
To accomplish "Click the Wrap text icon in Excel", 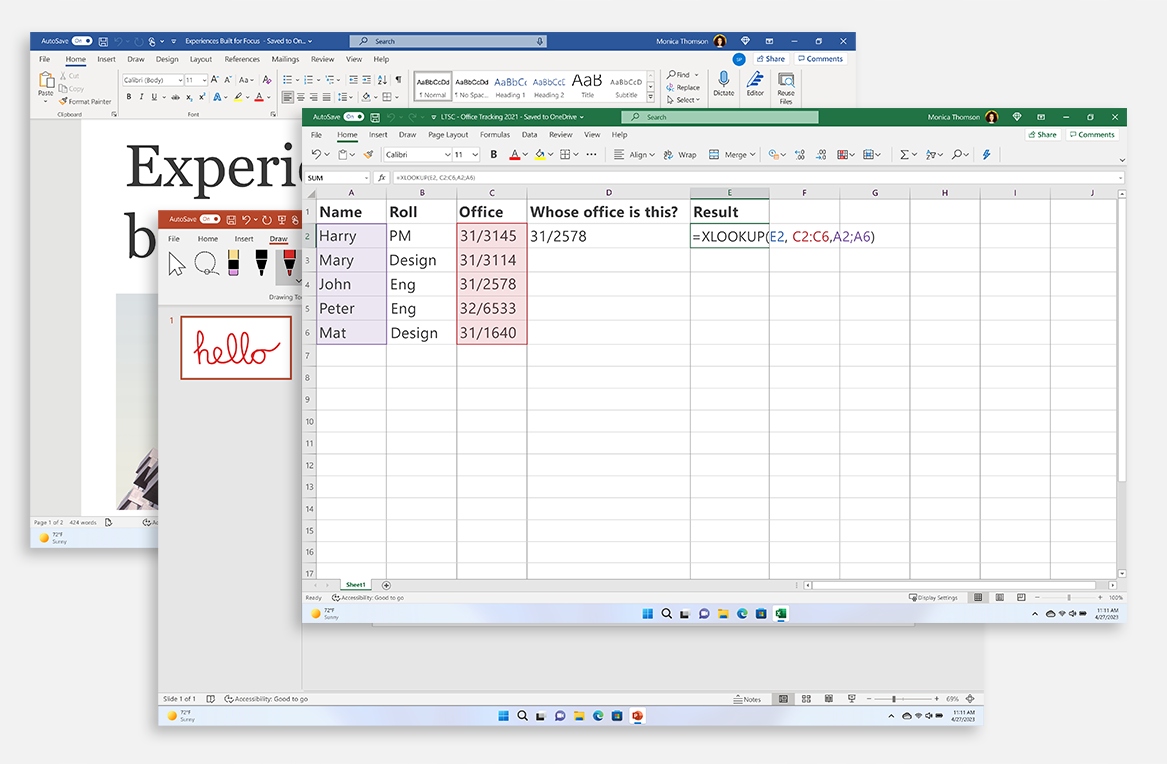I will (672, 155).
